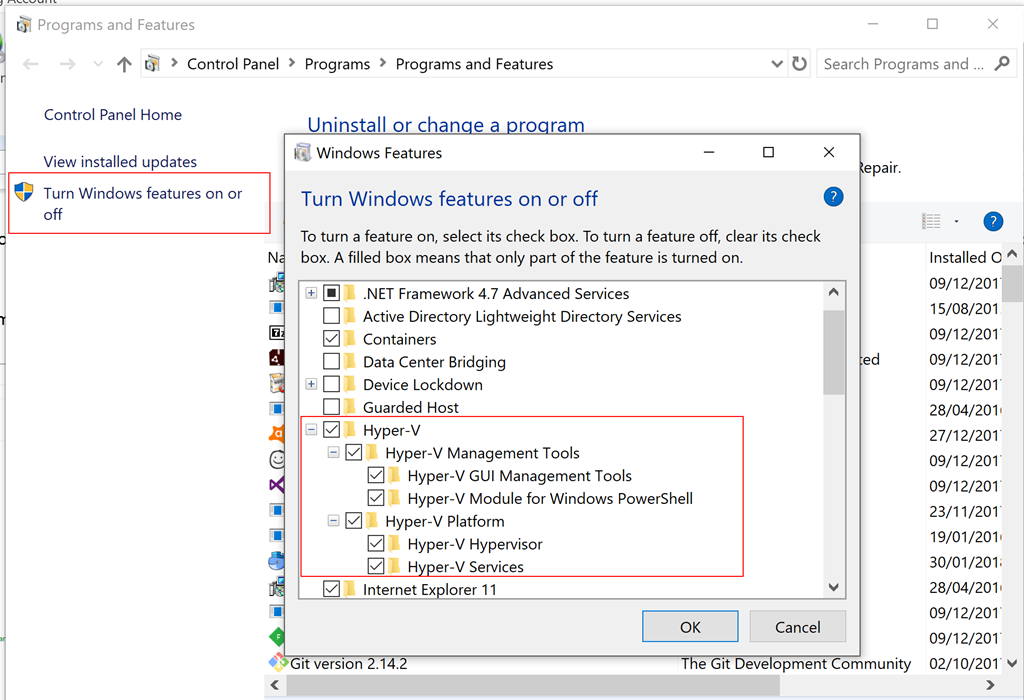Viewport: 1024px width, 700px height.
Task: Uncheck the Hyper-V Services checkbox
Action: 376,566
